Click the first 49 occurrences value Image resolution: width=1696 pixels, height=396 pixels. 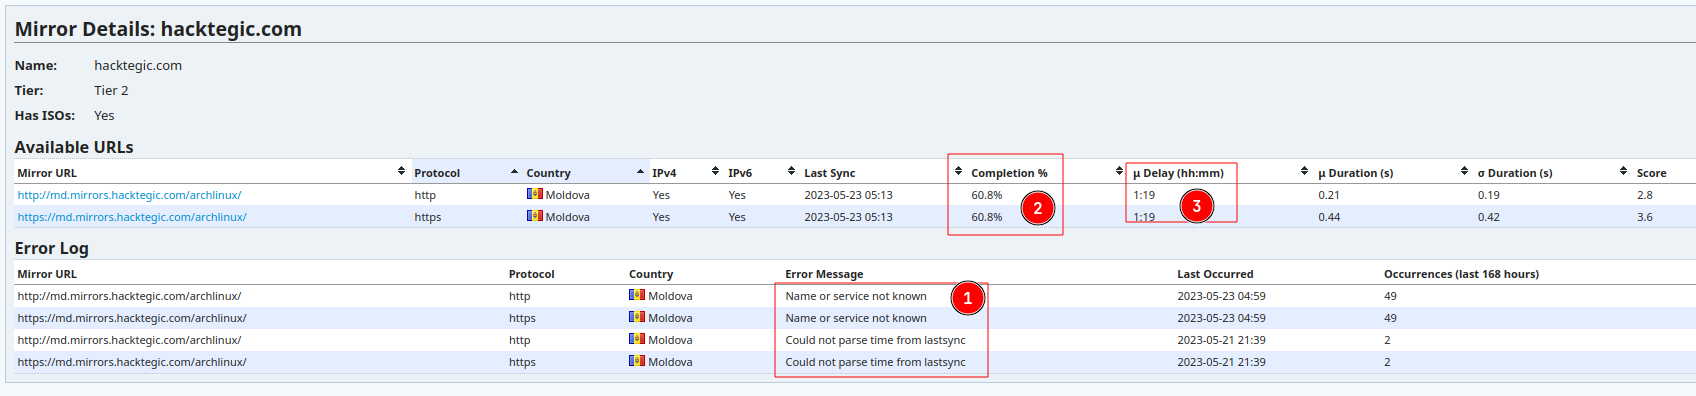point(1390,296)
